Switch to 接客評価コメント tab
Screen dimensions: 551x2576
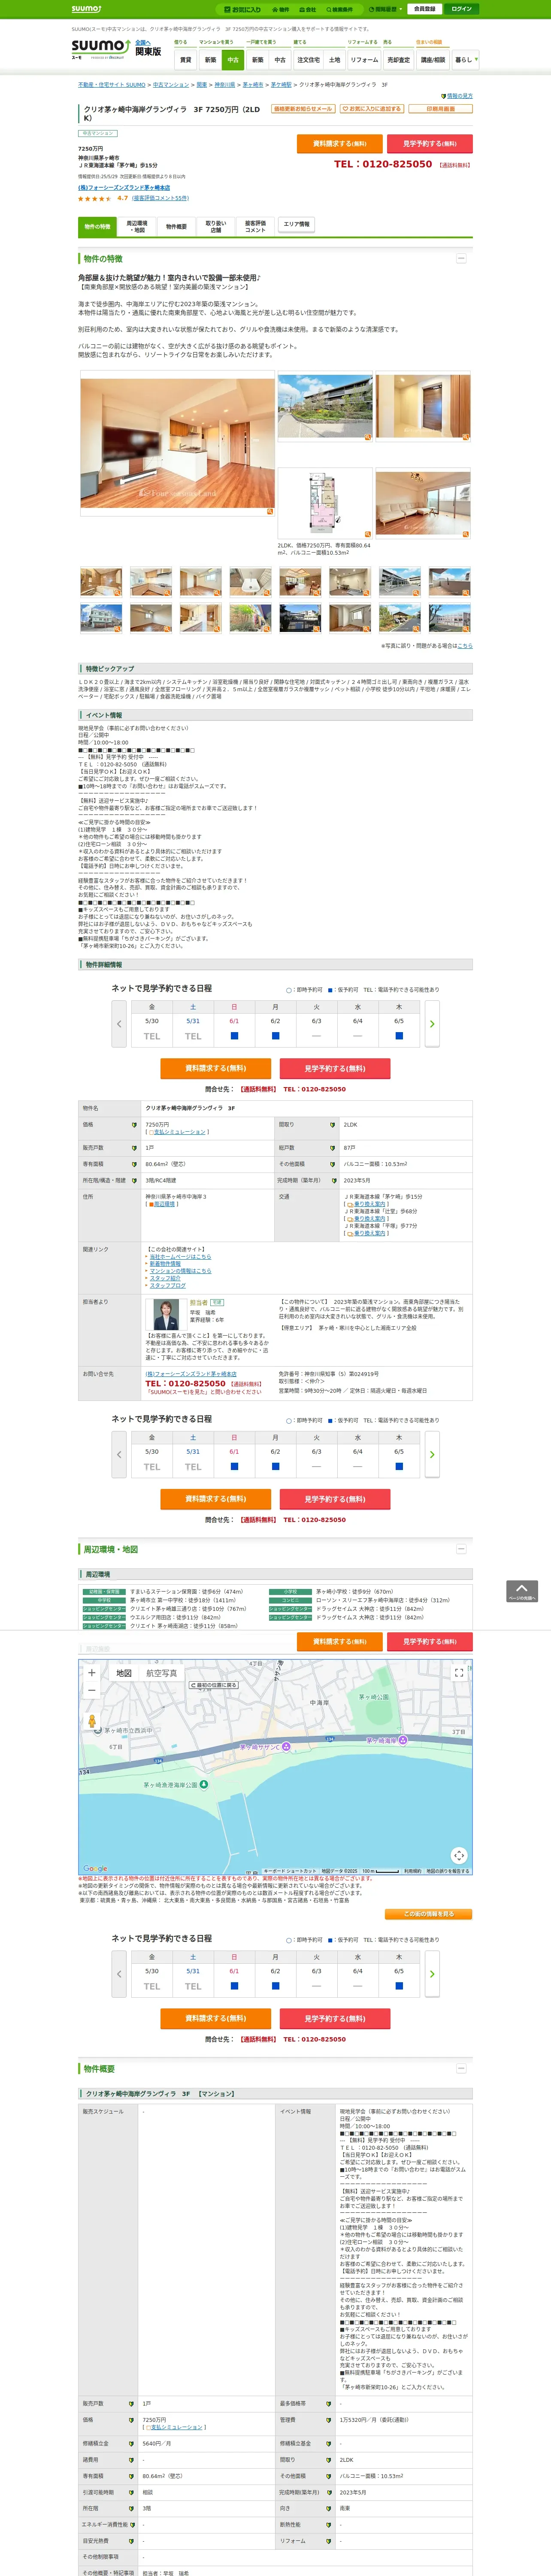pyautogui.click(x=255, y=227)
